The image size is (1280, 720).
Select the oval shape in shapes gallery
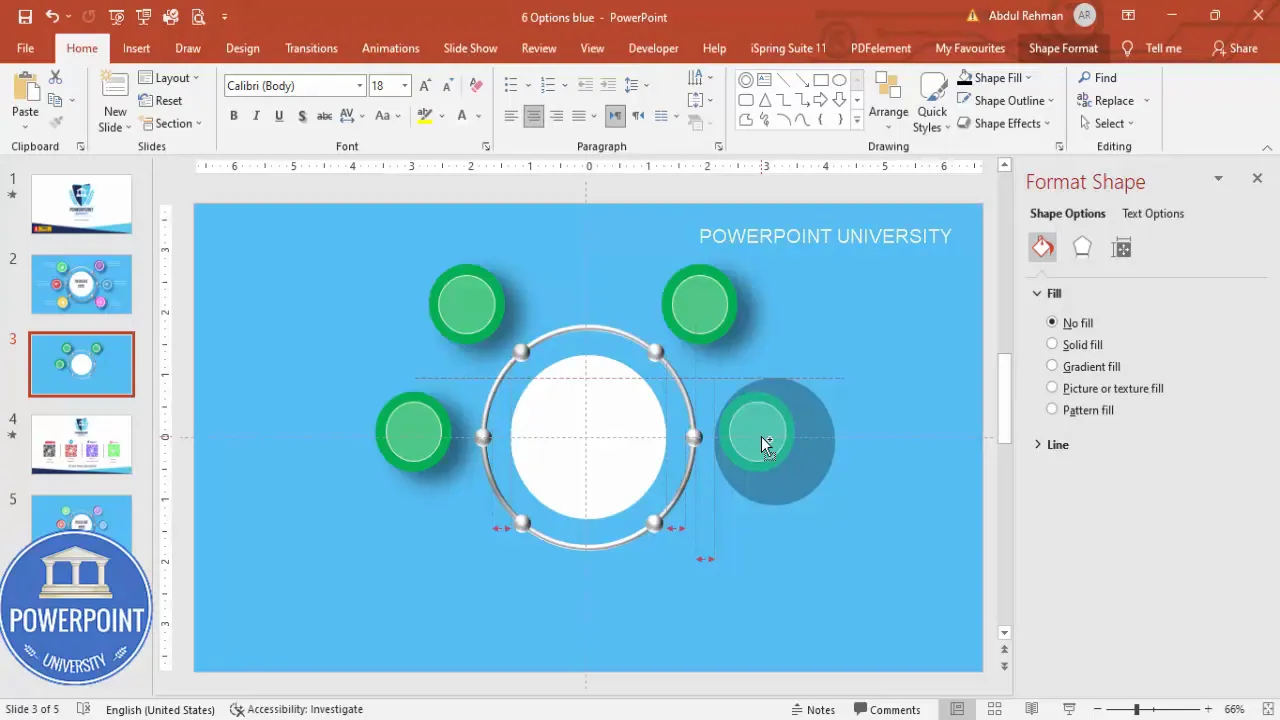coord(839,79)
